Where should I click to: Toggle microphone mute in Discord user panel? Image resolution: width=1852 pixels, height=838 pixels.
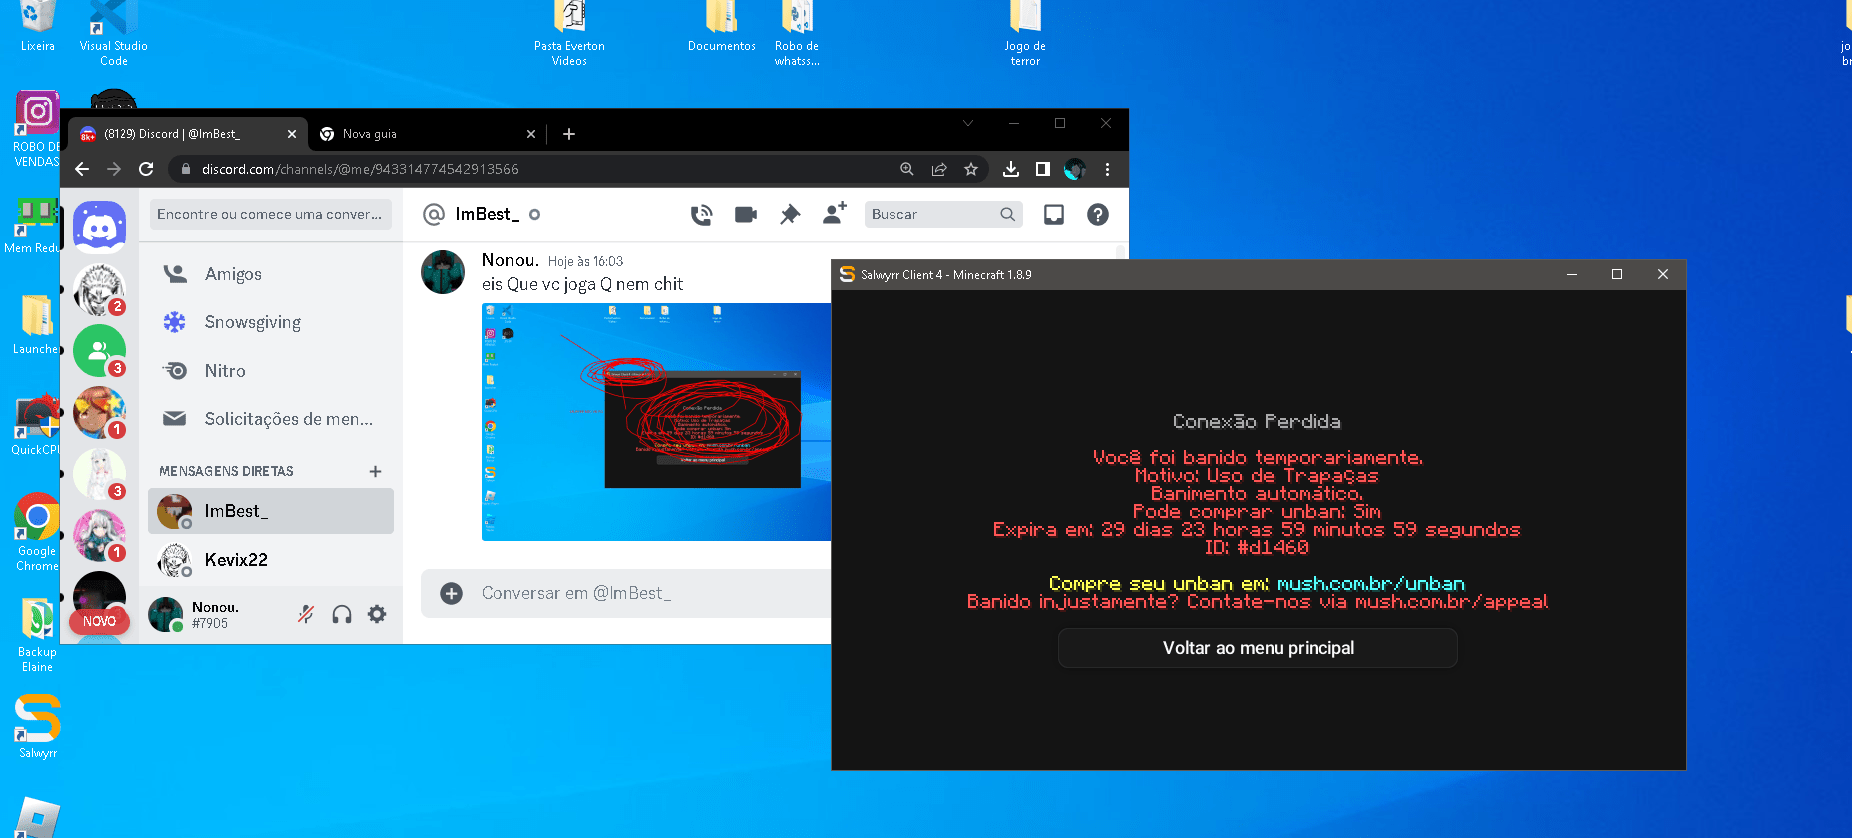point(306,614)
